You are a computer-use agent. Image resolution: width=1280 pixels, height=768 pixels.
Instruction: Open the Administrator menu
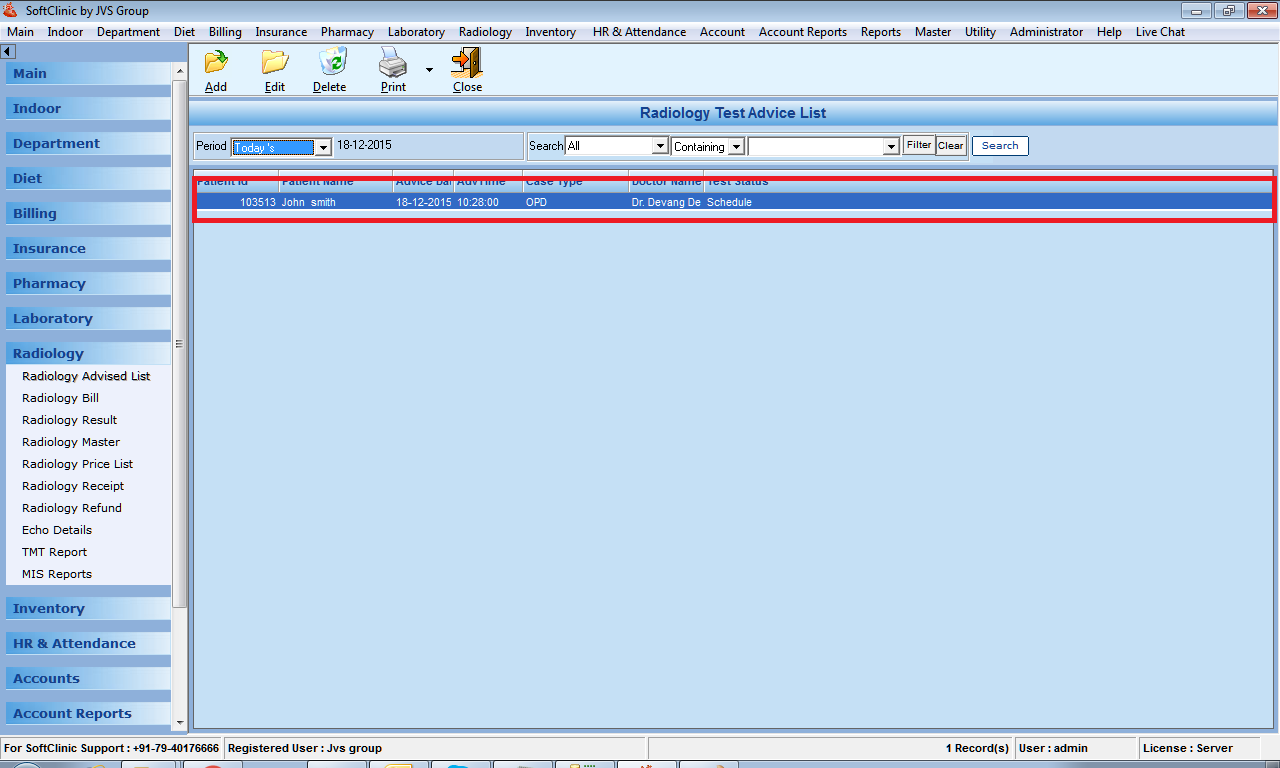click(x=1046, y=32)
